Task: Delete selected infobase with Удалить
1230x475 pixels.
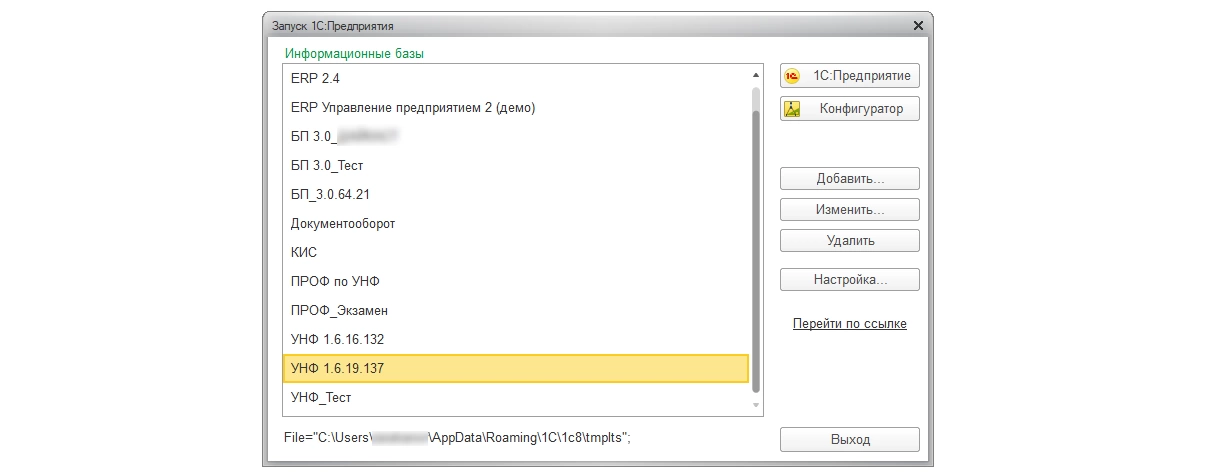Action: click(849, 241)
